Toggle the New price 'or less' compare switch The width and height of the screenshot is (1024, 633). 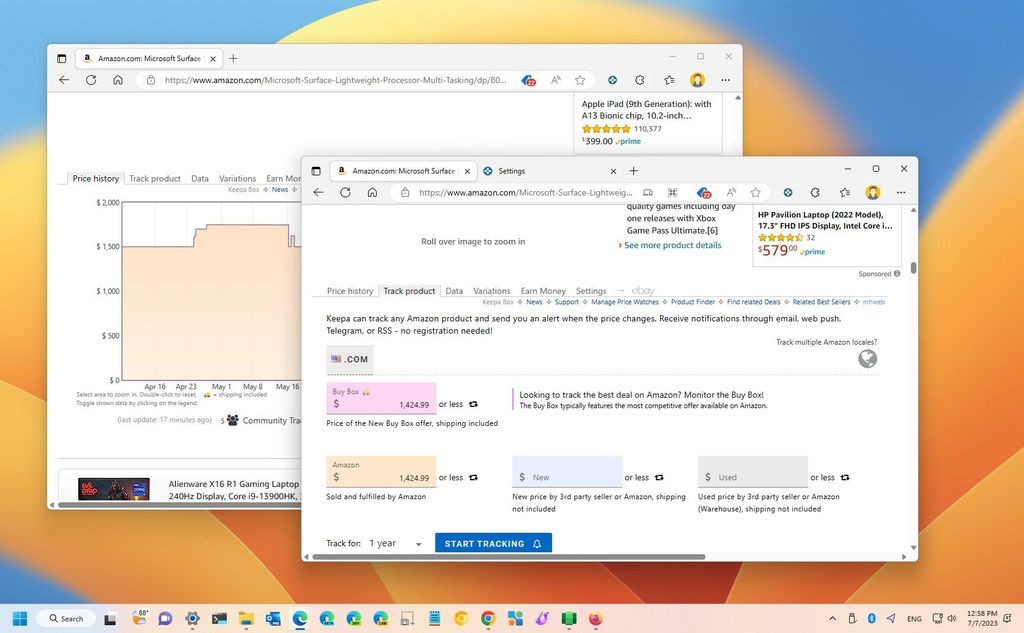coord(659,478)
